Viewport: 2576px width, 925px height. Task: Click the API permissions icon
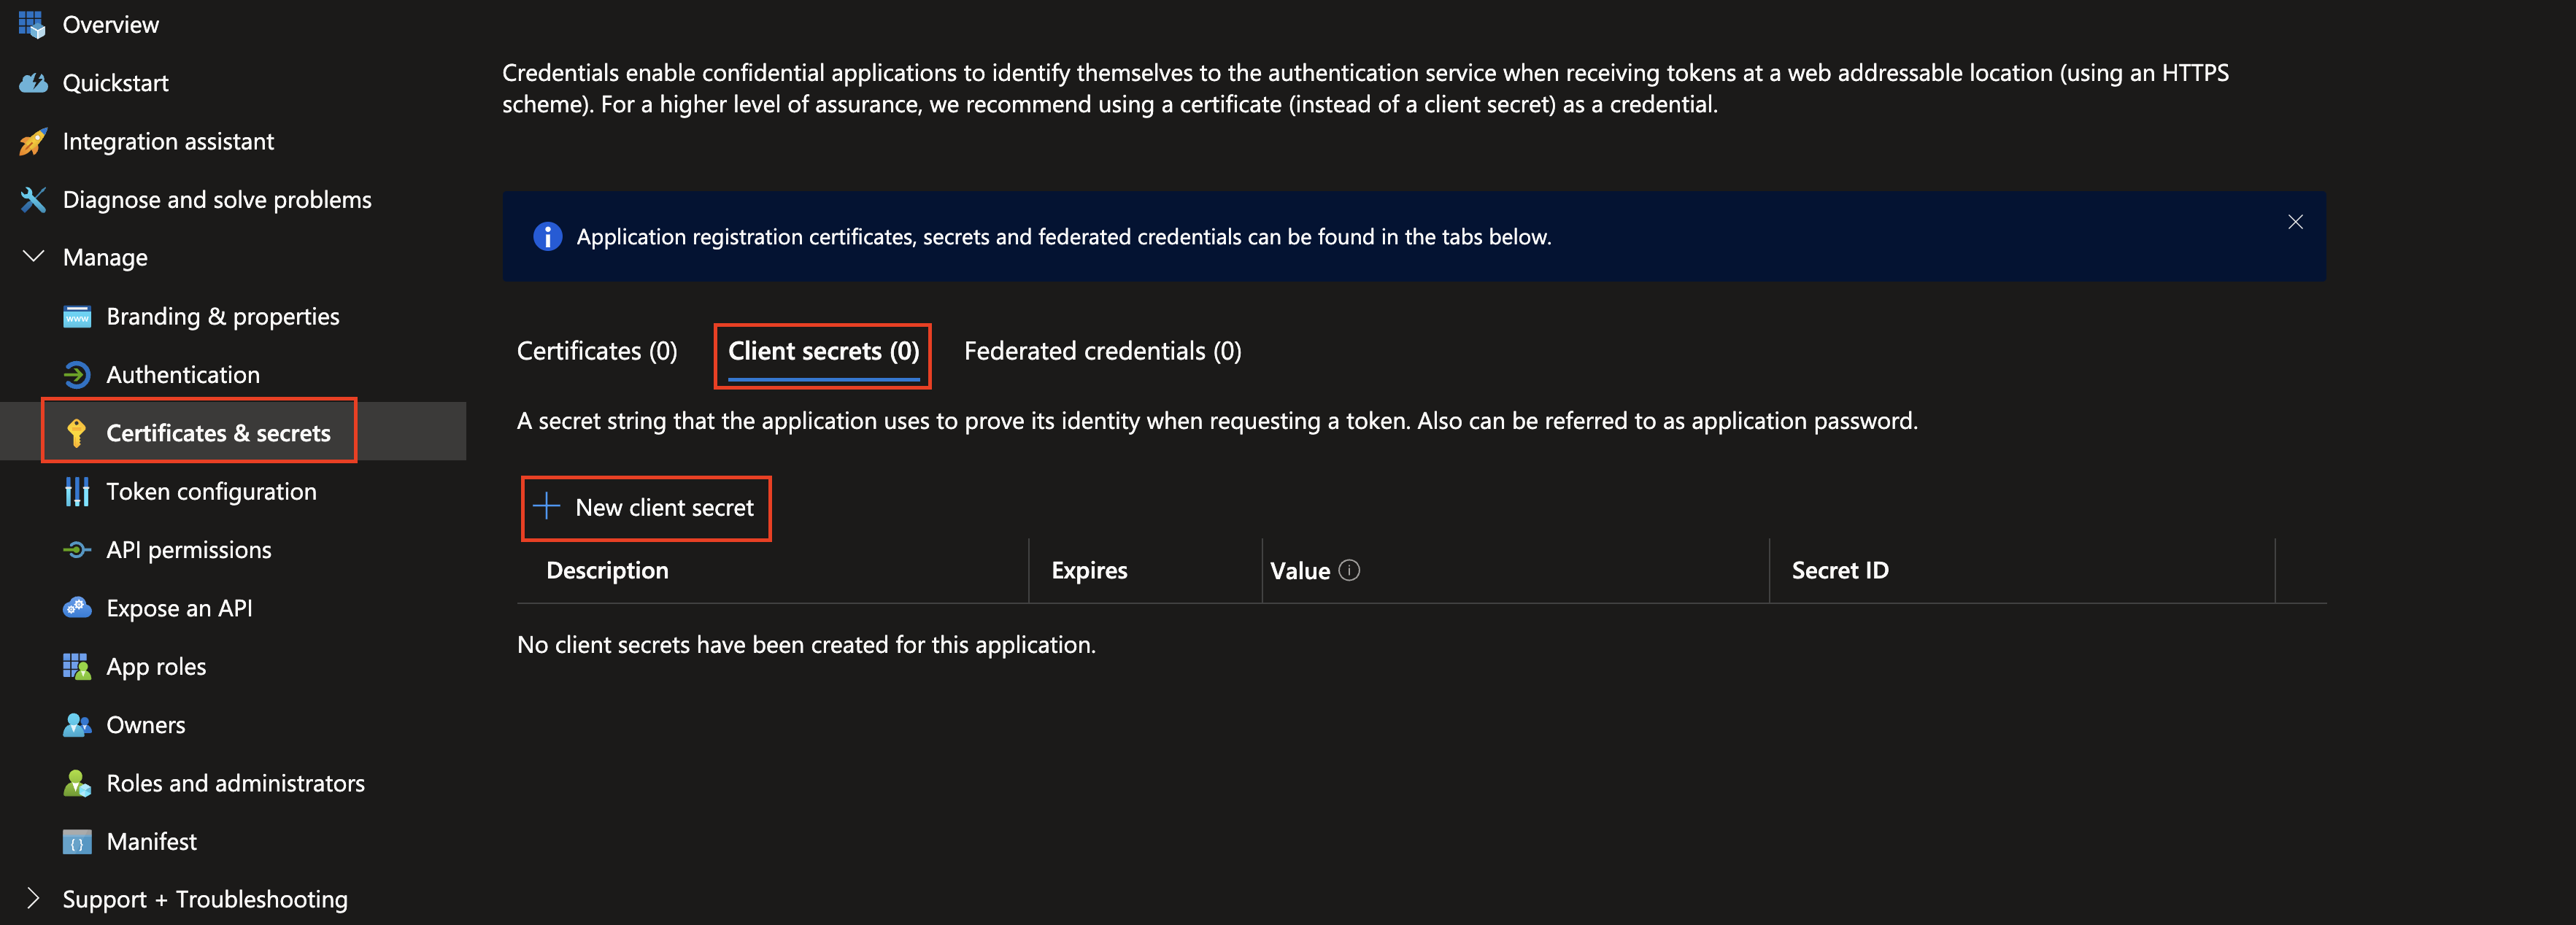[x=77, y=550]
